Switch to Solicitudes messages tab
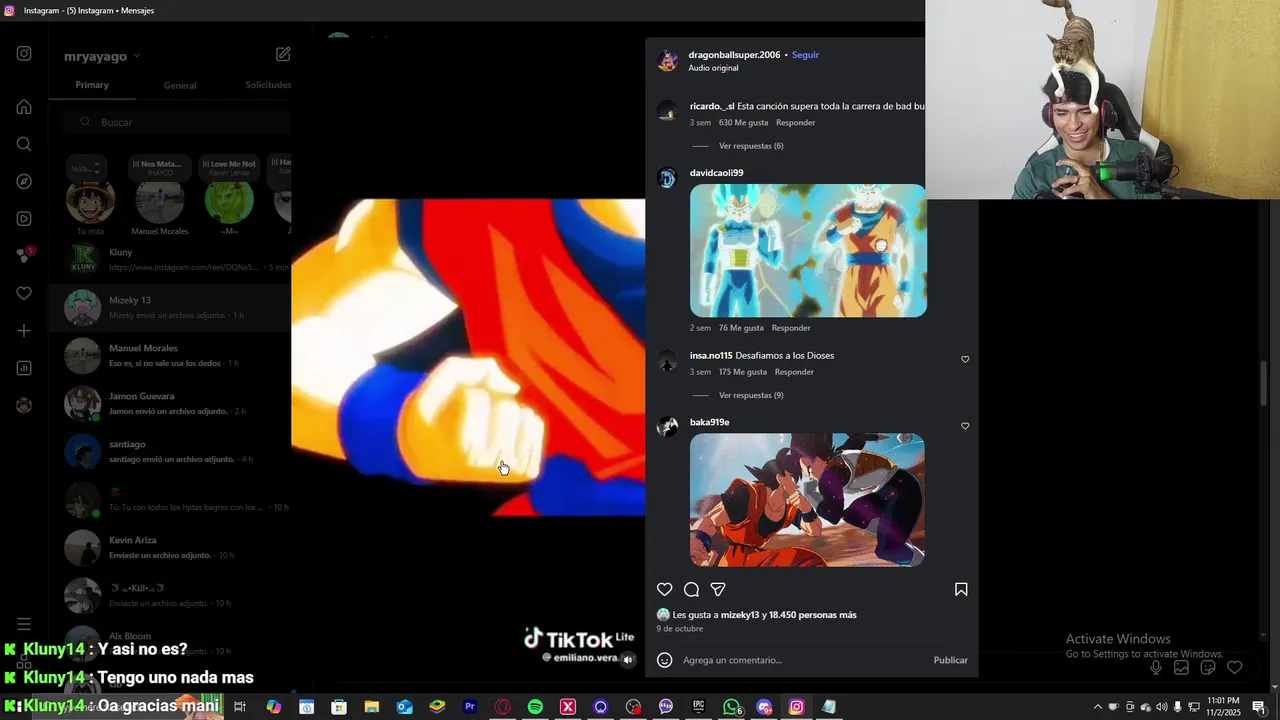 pyautogui.click(x=268, y=85)
